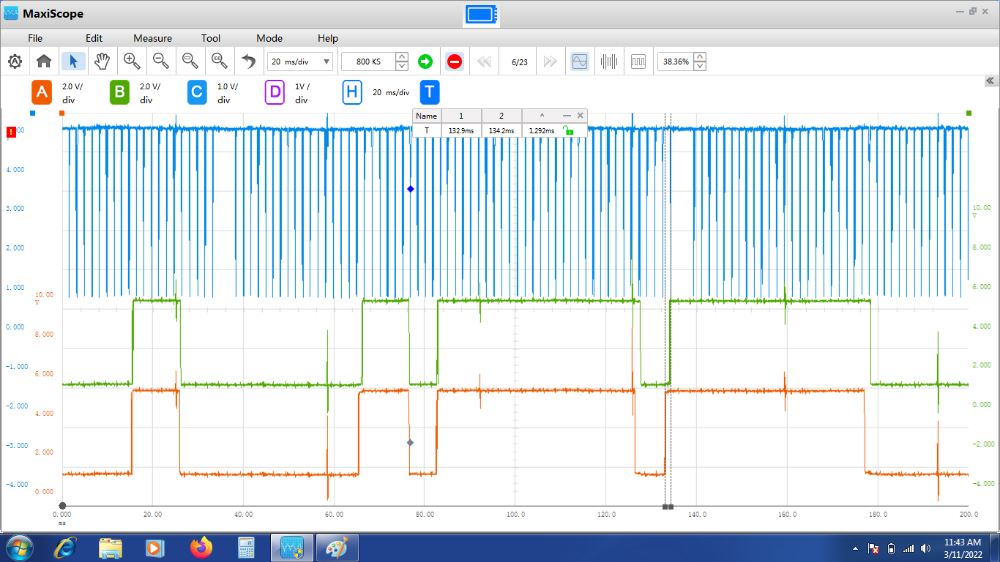The height and width of the screenshot is (562, 1000).
Task: Click the blue T trigger button
Action: pos(429,93)
